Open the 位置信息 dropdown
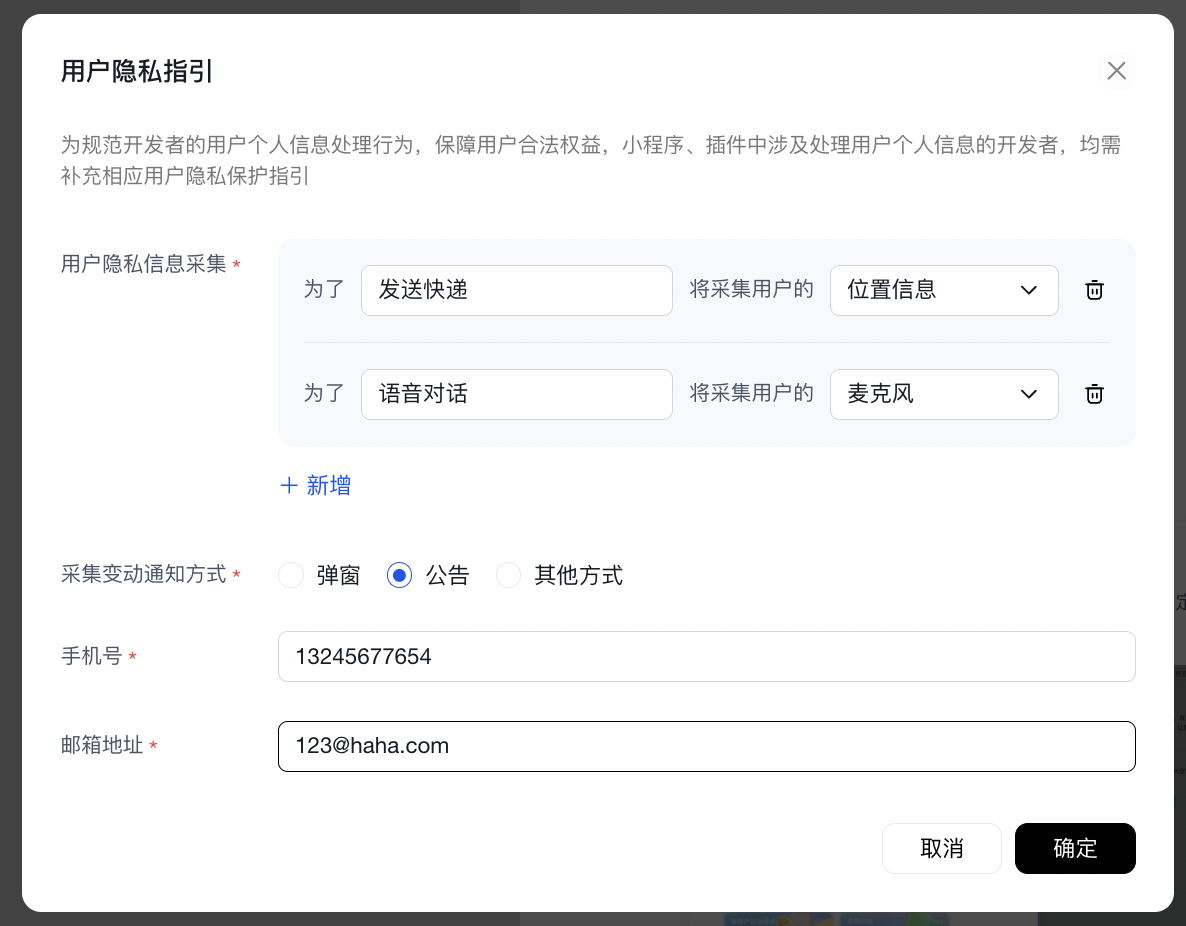Image resolution: width=1186 pixels, height=926 pixels. [930, 290]
